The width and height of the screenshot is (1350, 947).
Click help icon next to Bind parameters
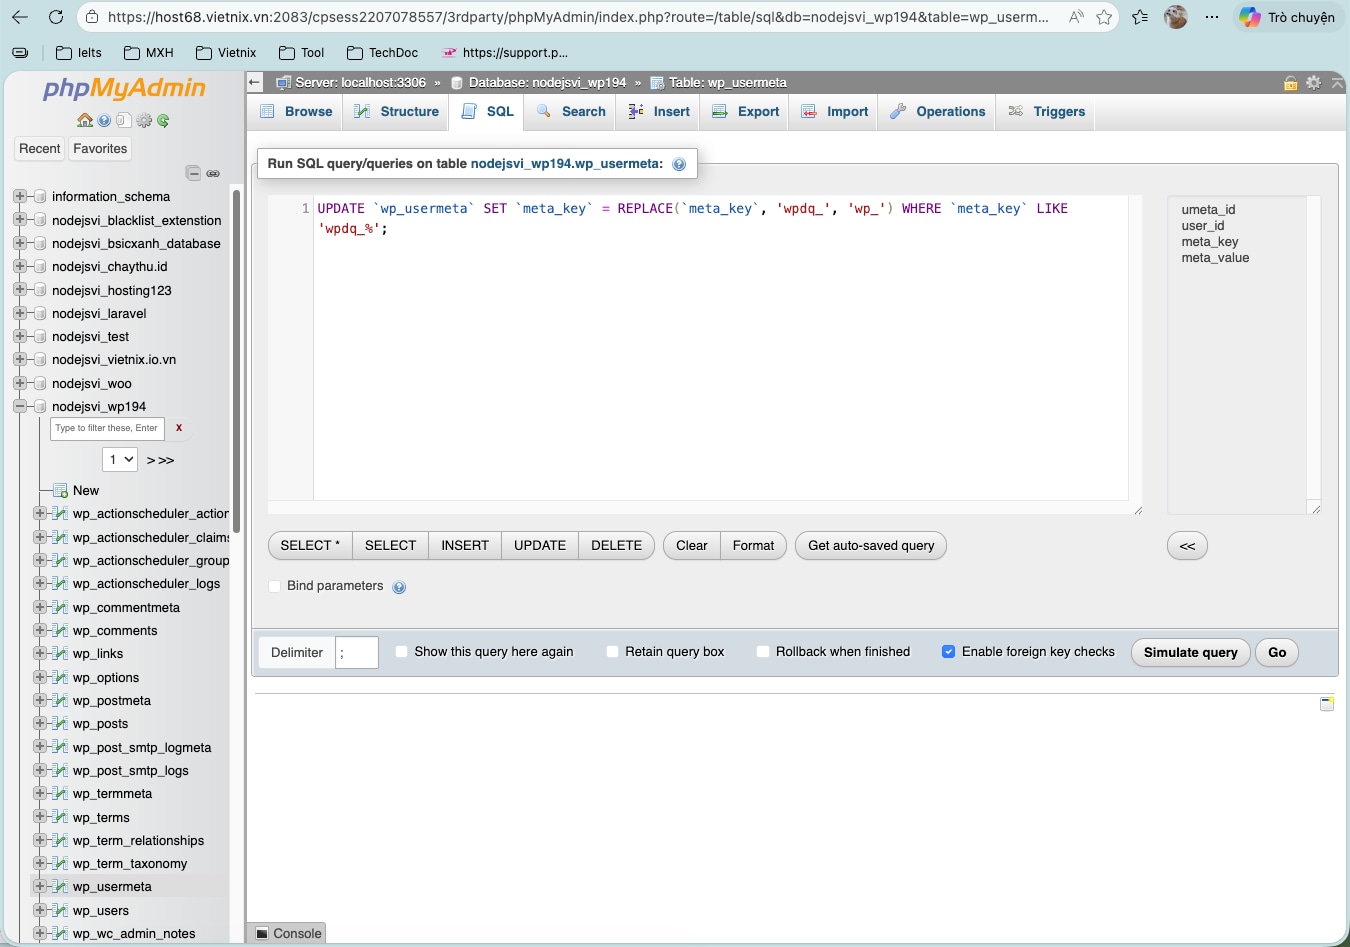point(399,587)
